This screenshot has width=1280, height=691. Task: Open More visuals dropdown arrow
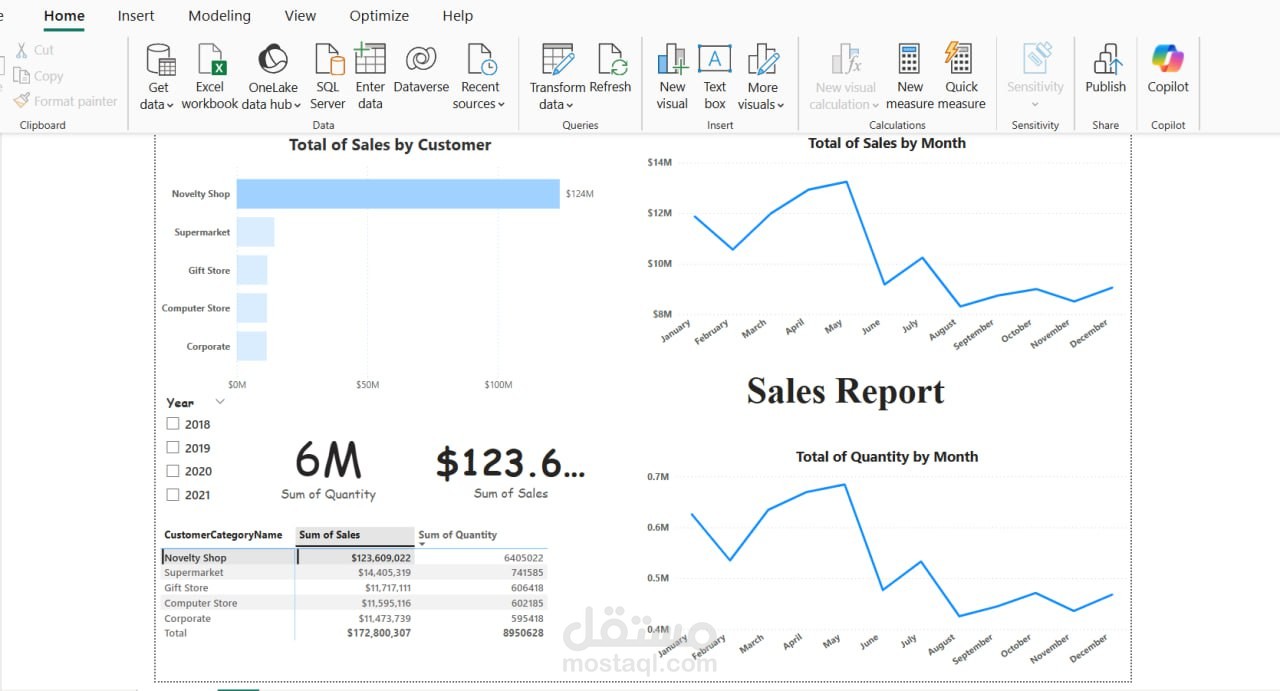[x=781, y=105]
